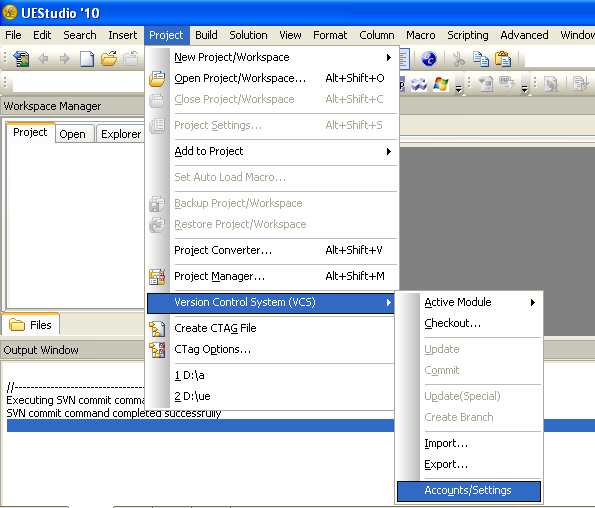595x508 pixels.
Task: Open the Advanced menu
Action: pos(524,35)
